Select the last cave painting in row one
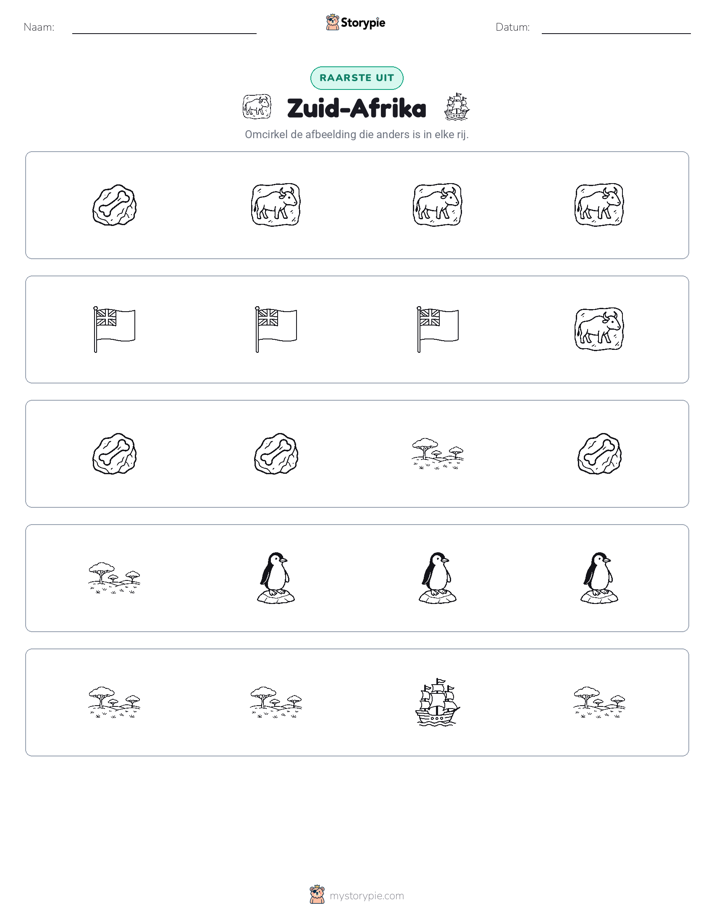 (599, 204)
